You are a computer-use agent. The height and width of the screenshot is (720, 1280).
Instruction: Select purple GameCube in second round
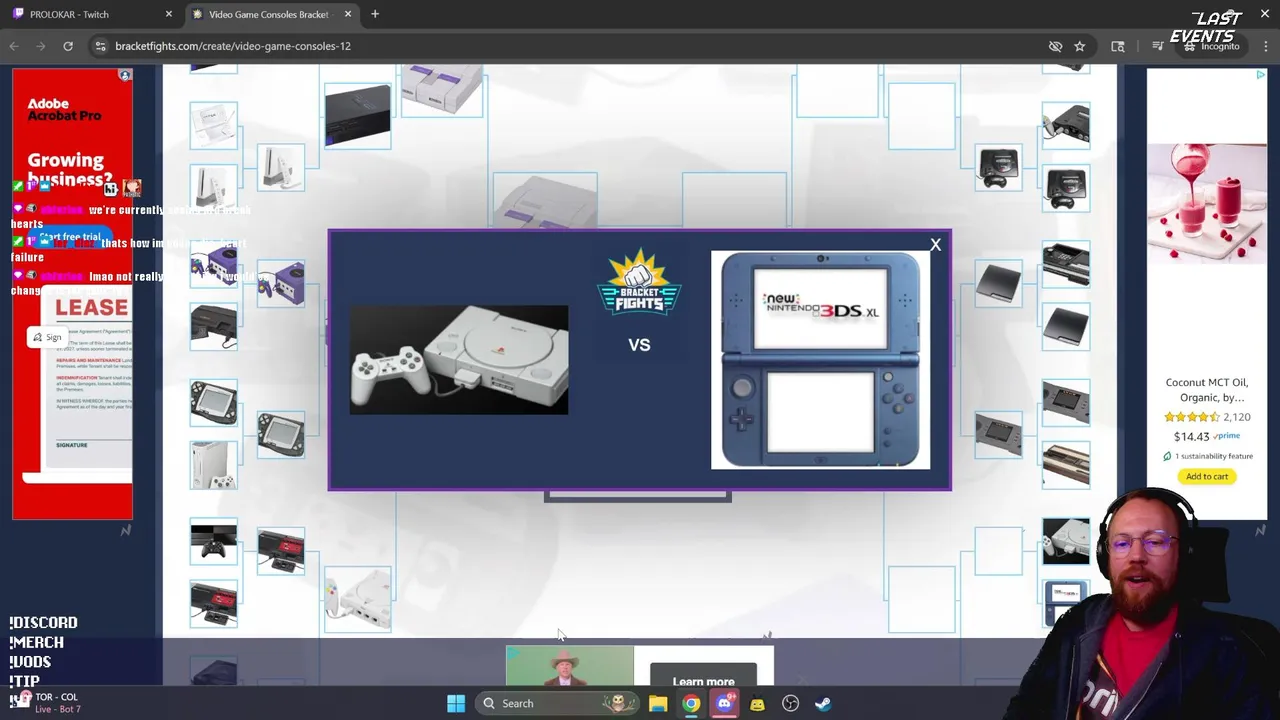281,284
